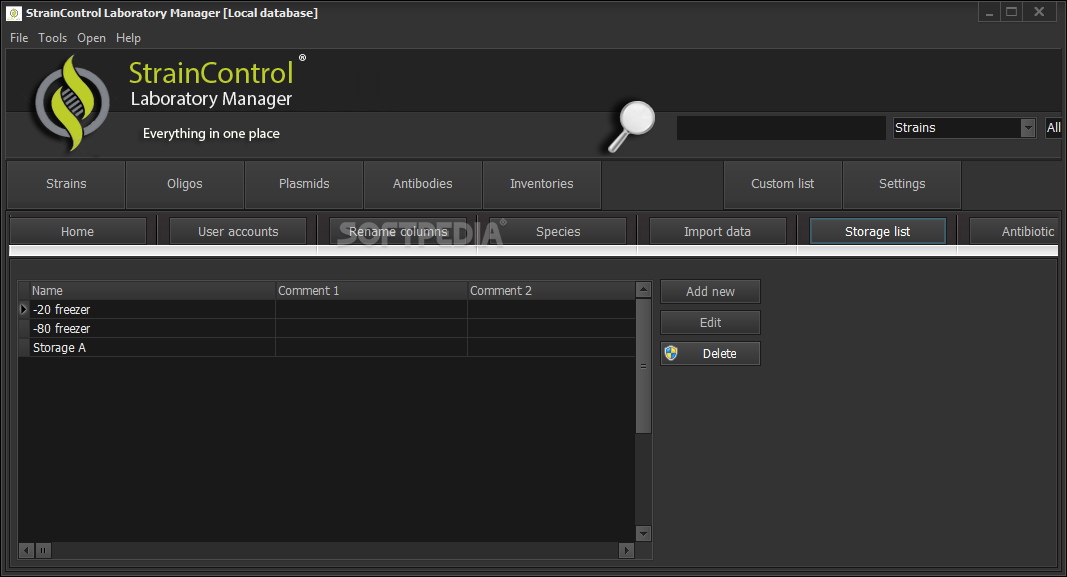
Task: Click the All button beside search dropdown
Action: coord(1053,128)
